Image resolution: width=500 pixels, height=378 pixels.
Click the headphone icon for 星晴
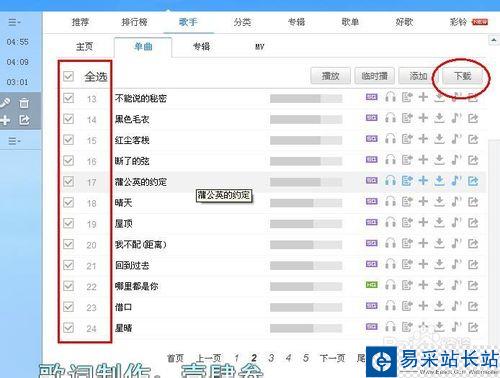pyautogui.click(x=390, y=327)
